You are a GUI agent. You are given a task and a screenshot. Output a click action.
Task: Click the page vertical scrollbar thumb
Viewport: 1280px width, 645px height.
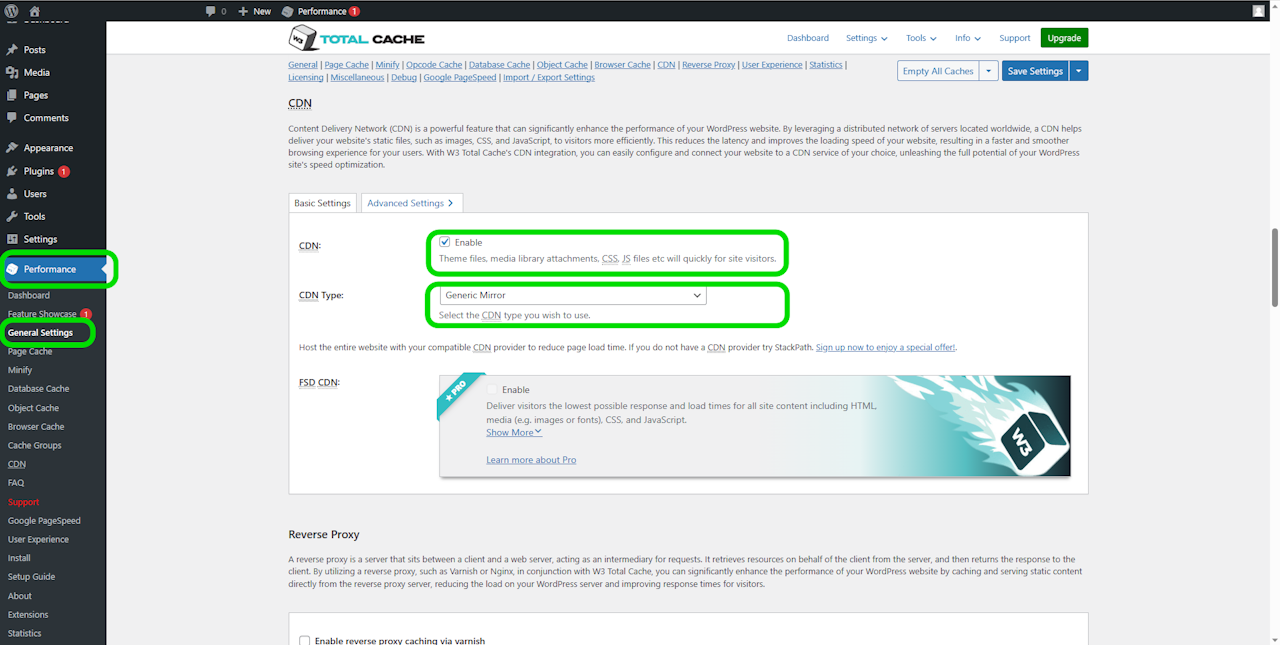1274,268
